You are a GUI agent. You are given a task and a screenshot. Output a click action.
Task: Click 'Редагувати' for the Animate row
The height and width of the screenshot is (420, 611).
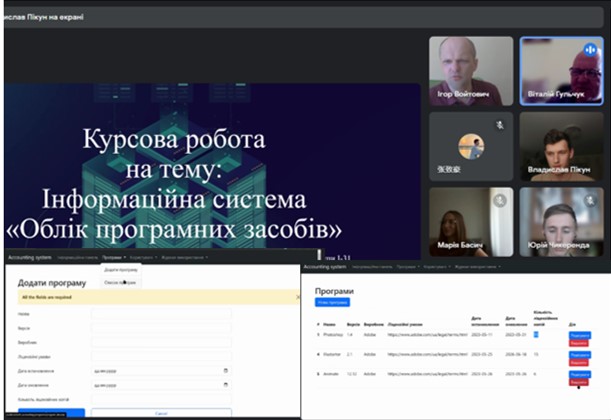click(580, 374)
